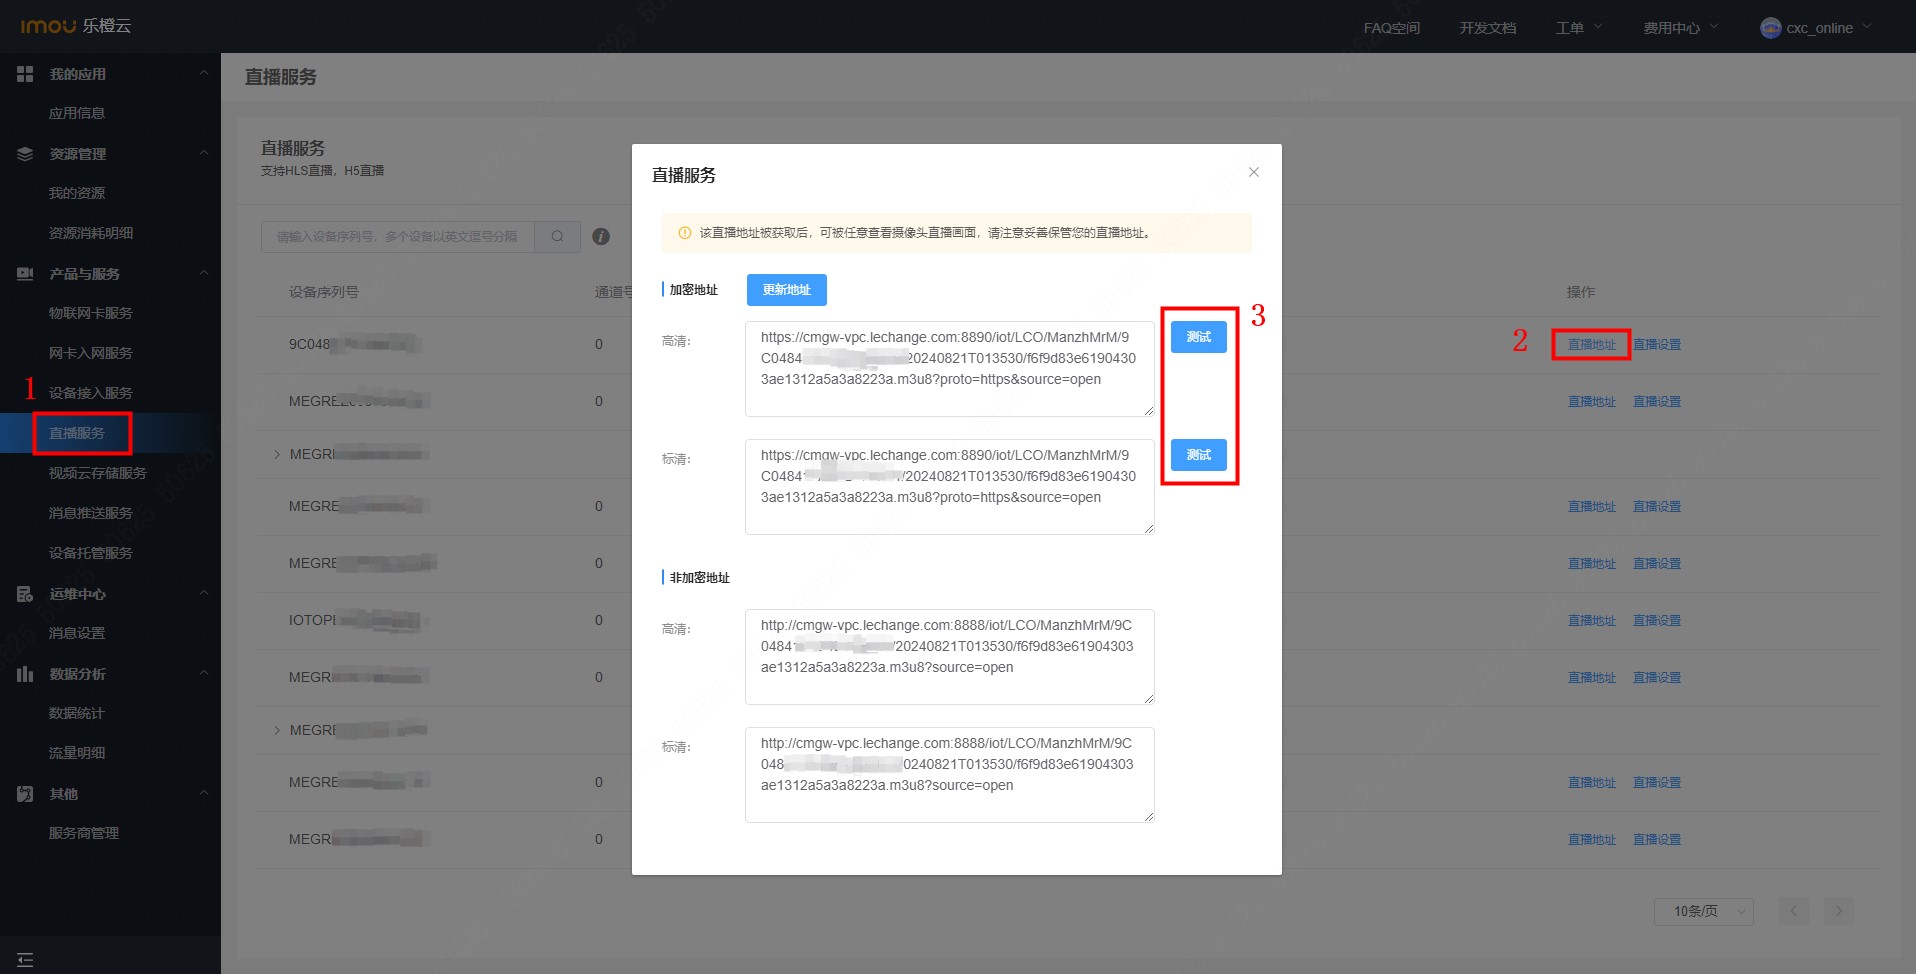
Task: Click the 资源管理 layers icon in sidebar
Action: (25, 154)
